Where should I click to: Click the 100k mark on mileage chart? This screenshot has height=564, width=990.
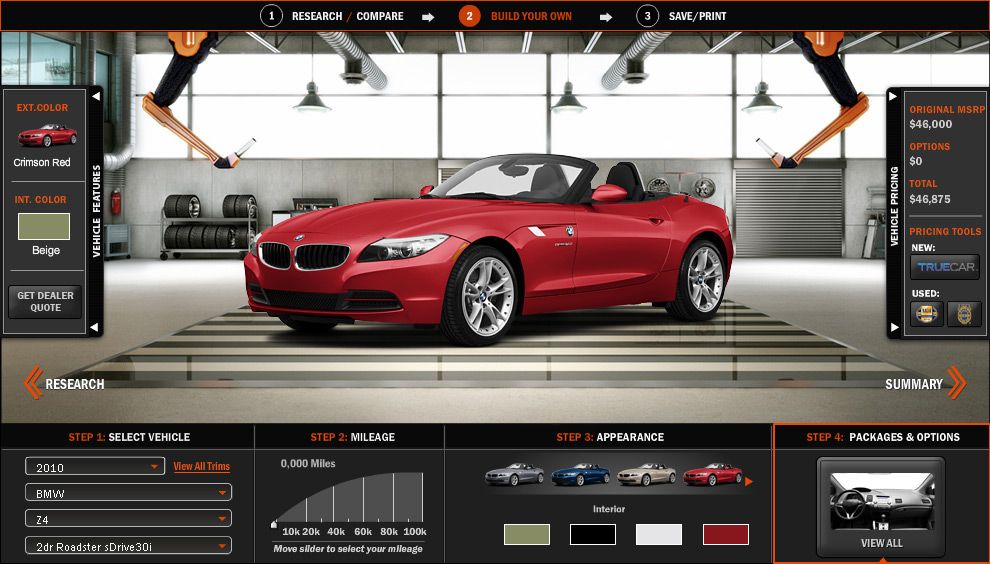pos(415,532)
